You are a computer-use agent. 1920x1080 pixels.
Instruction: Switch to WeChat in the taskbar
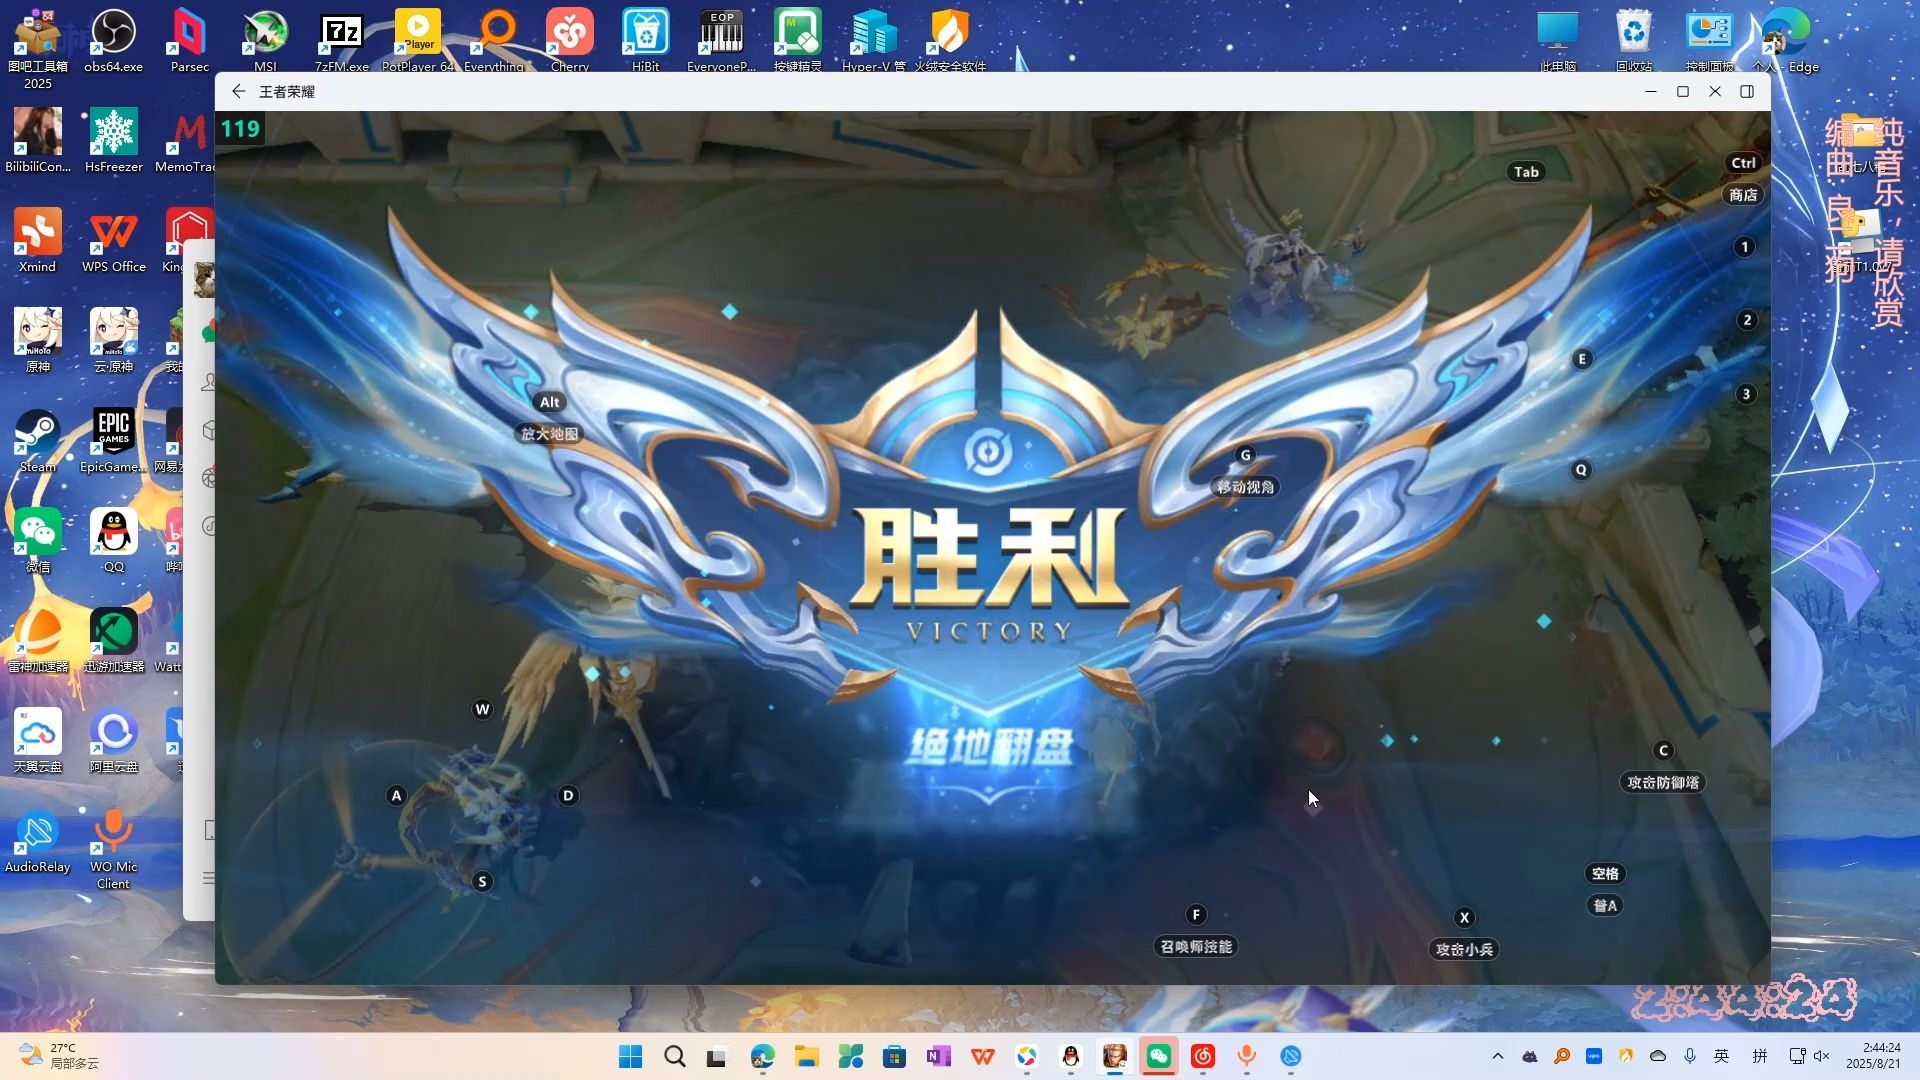point(1158,1056)
